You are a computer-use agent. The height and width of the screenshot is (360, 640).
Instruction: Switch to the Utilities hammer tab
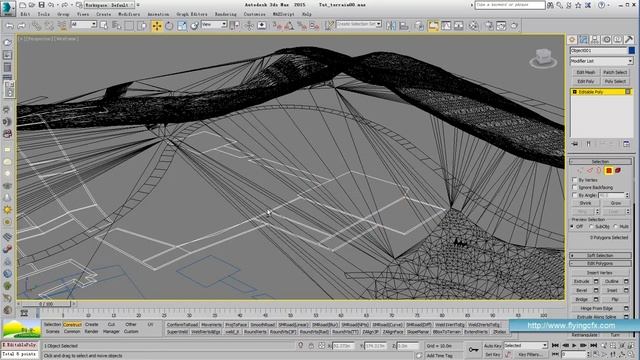pyautogui.click(x=629, y=40)
